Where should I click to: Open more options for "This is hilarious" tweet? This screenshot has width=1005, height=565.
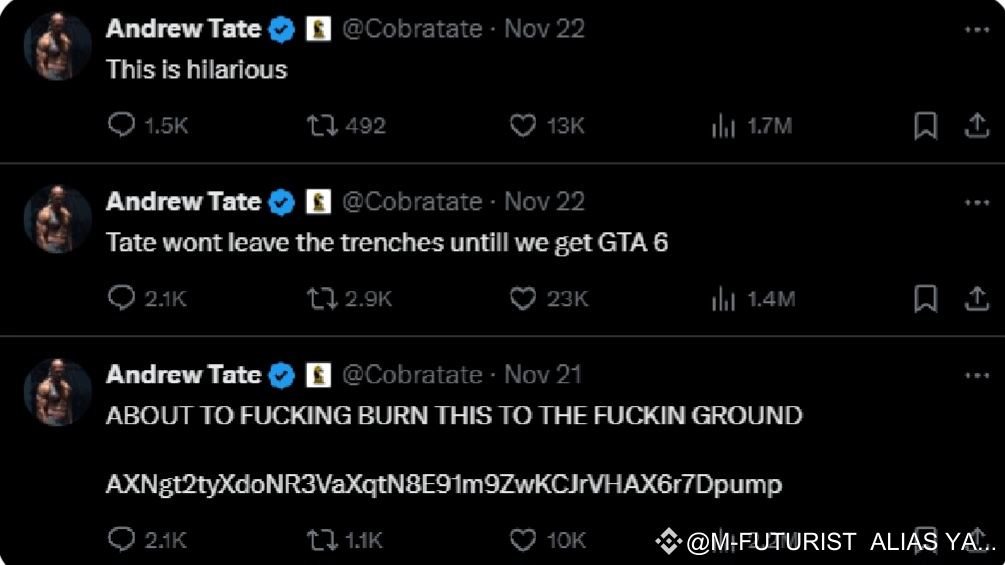[976, 30]
